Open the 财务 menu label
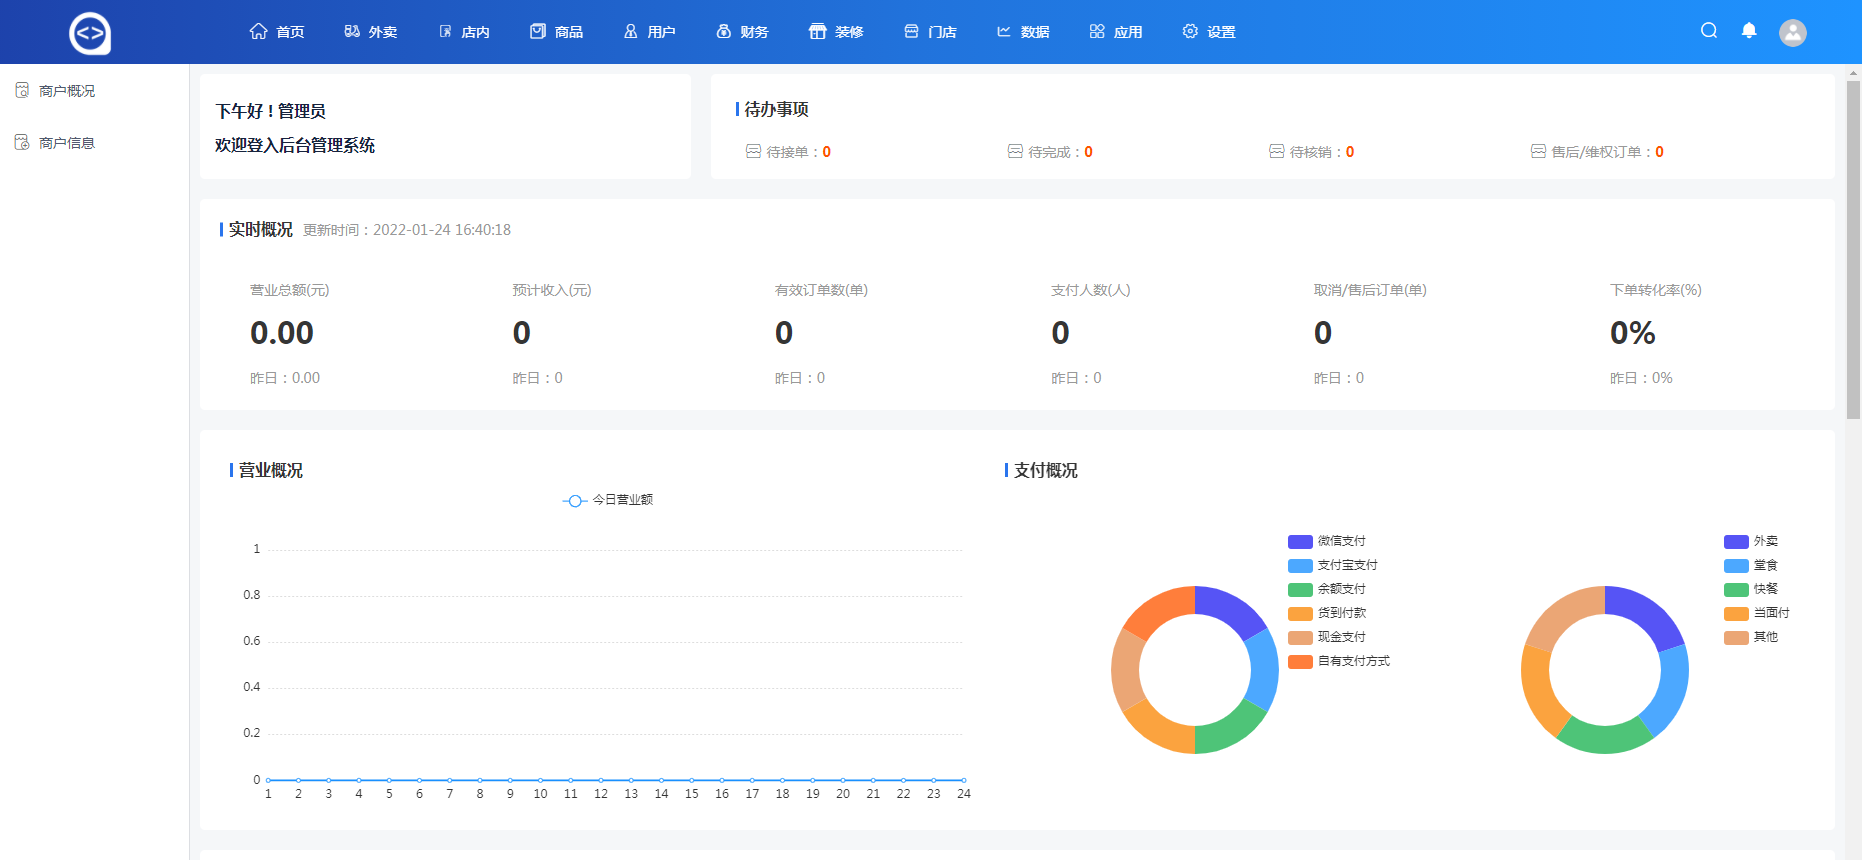Image resolution: width=1862 pixels, height=860 pixels. [755, 32]
